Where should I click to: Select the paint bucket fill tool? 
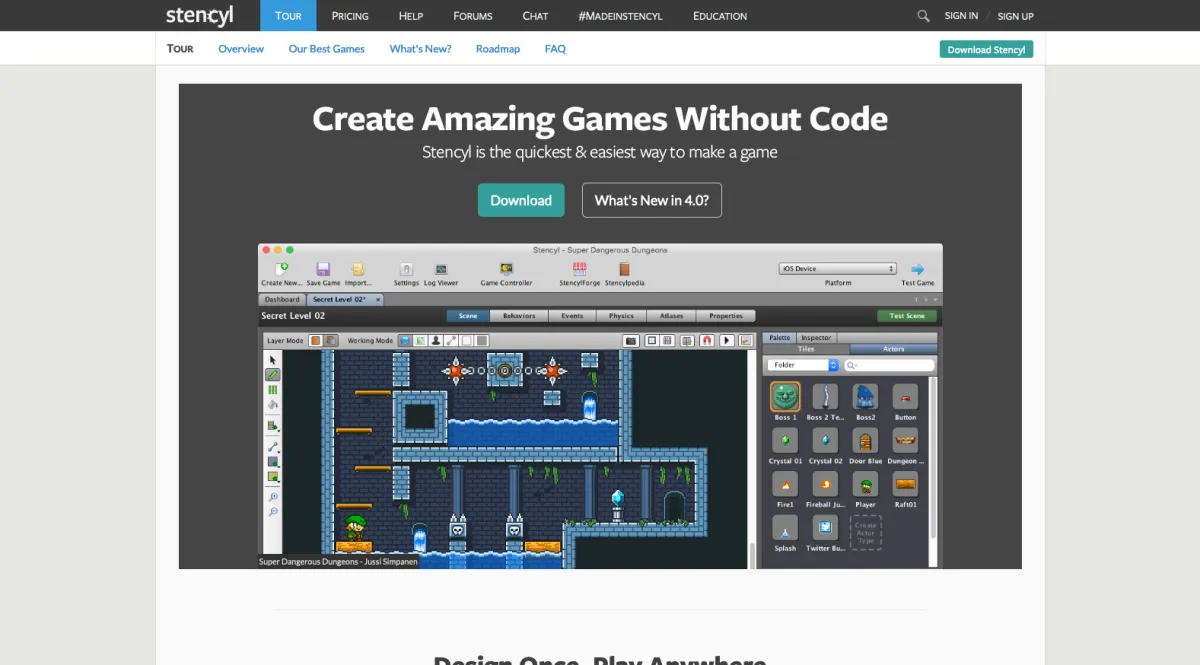pyautogui.click(x=272, y=405)
